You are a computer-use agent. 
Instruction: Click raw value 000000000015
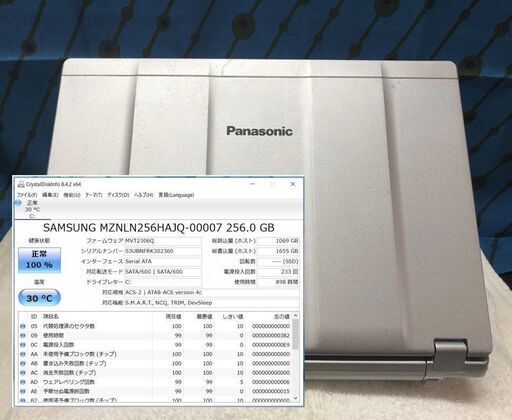point(271,391)
